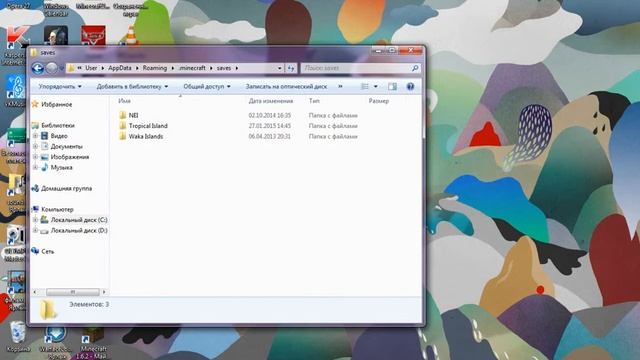
Task: Open Explorer help question mark
Action: (x=410, y=87)
